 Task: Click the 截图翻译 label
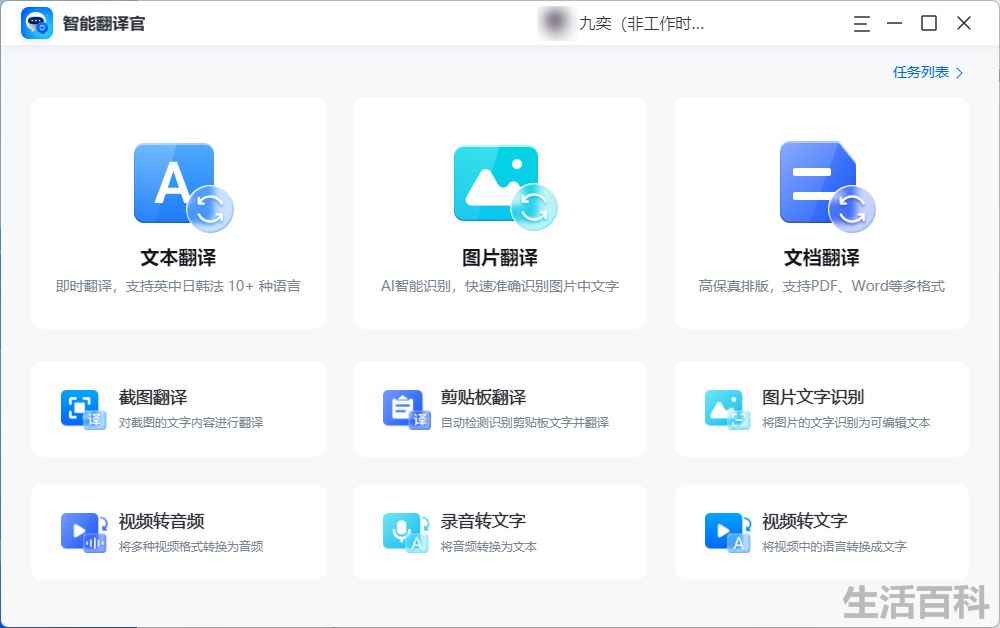coord(153,397)
